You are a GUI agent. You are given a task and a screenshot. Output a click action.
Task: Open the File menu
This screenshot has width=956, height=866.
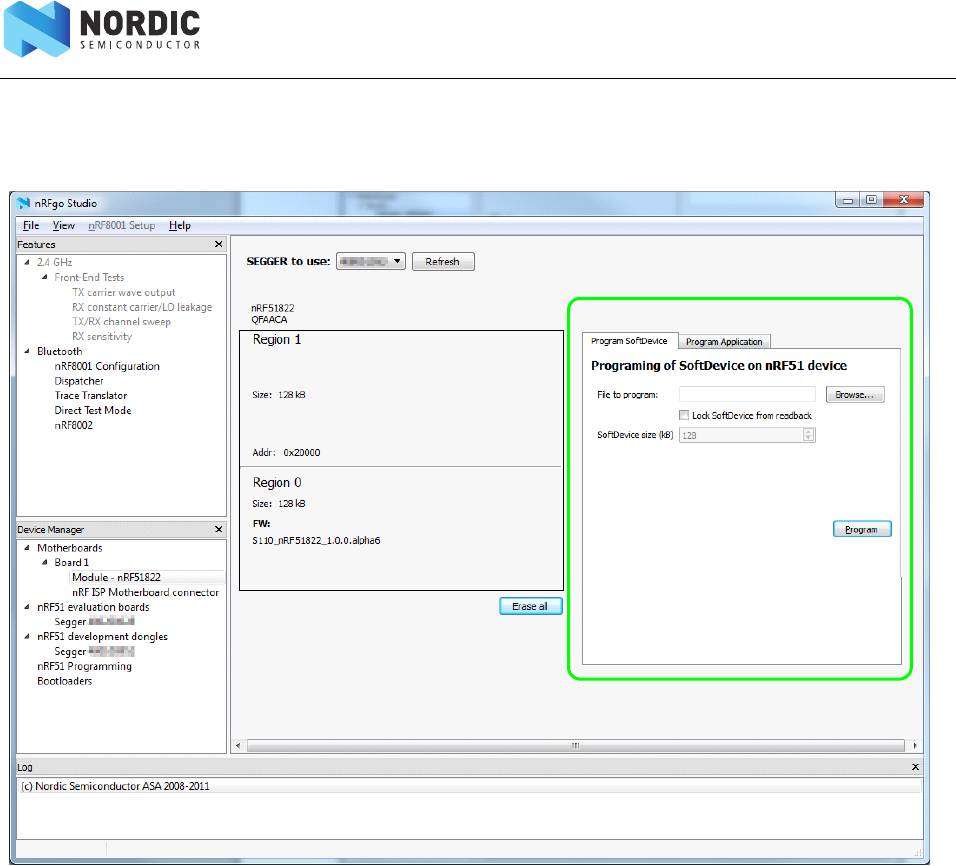(x=30, y=226)
